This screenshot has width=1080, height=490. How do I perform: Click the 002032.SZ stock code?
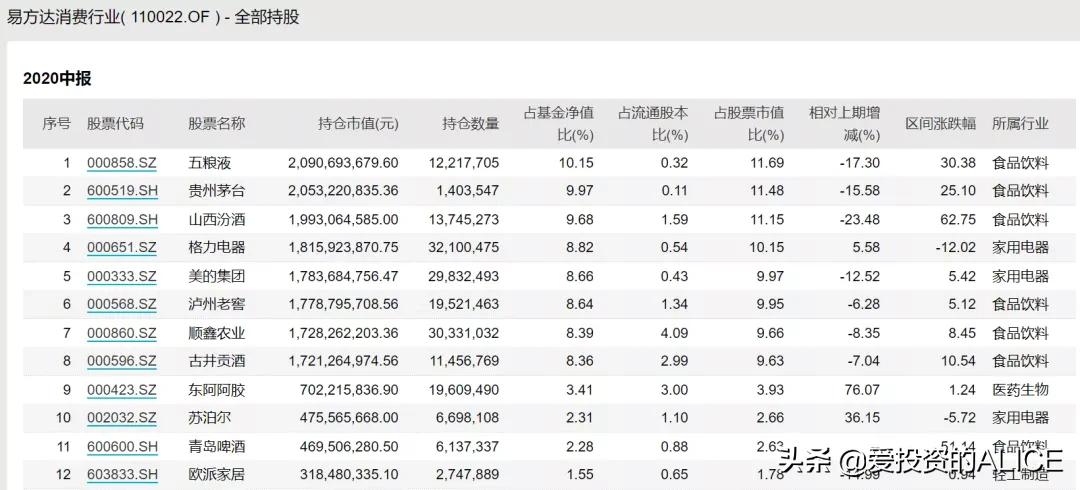122,418
